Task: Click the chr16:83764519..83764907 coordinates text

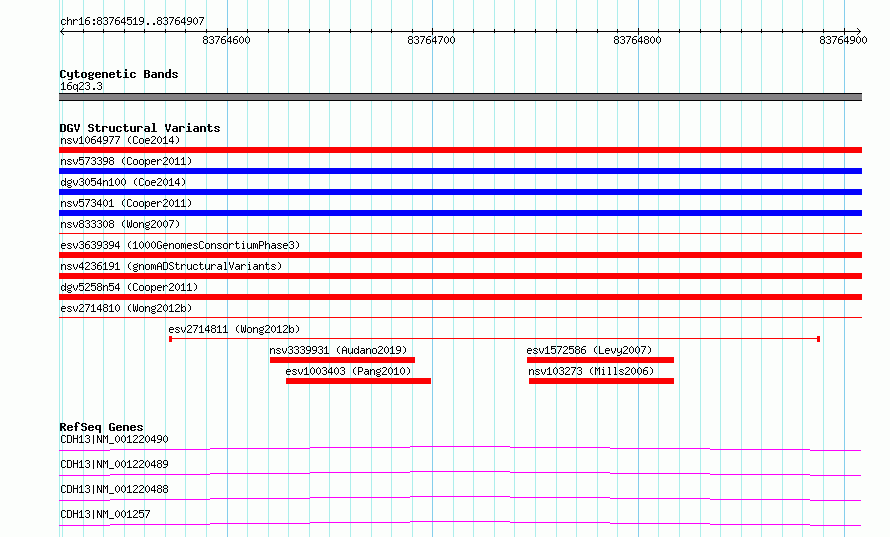Action: [x=132, y=21]
